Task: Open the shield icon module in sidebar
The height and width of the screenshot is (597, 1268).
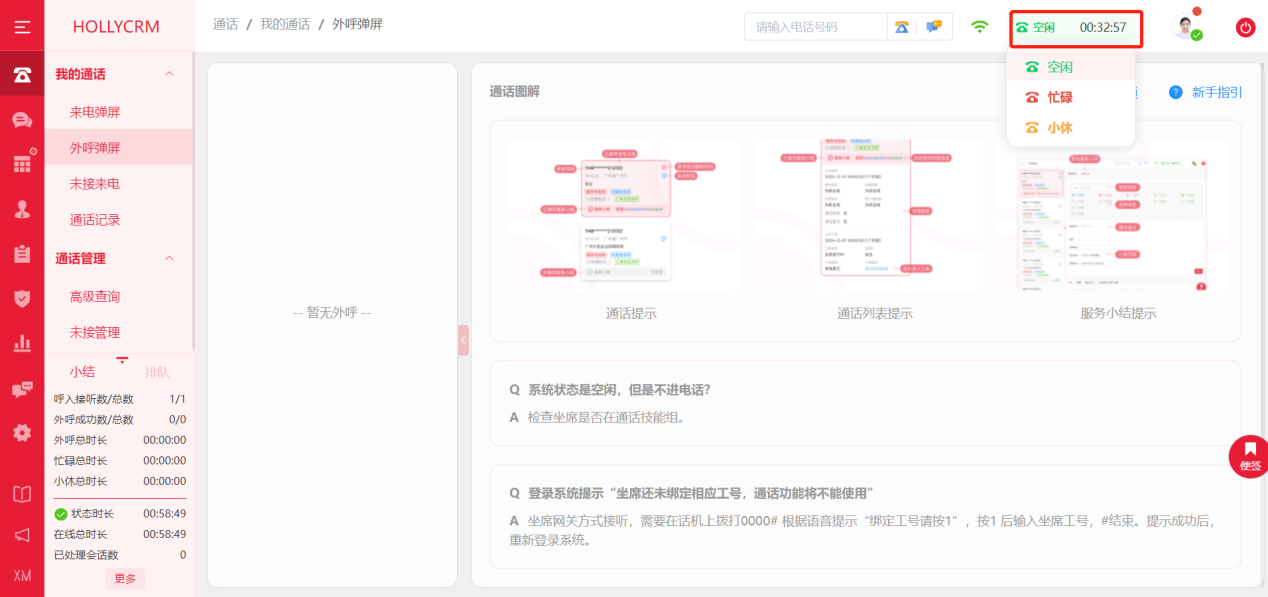Action: point(22,298)
